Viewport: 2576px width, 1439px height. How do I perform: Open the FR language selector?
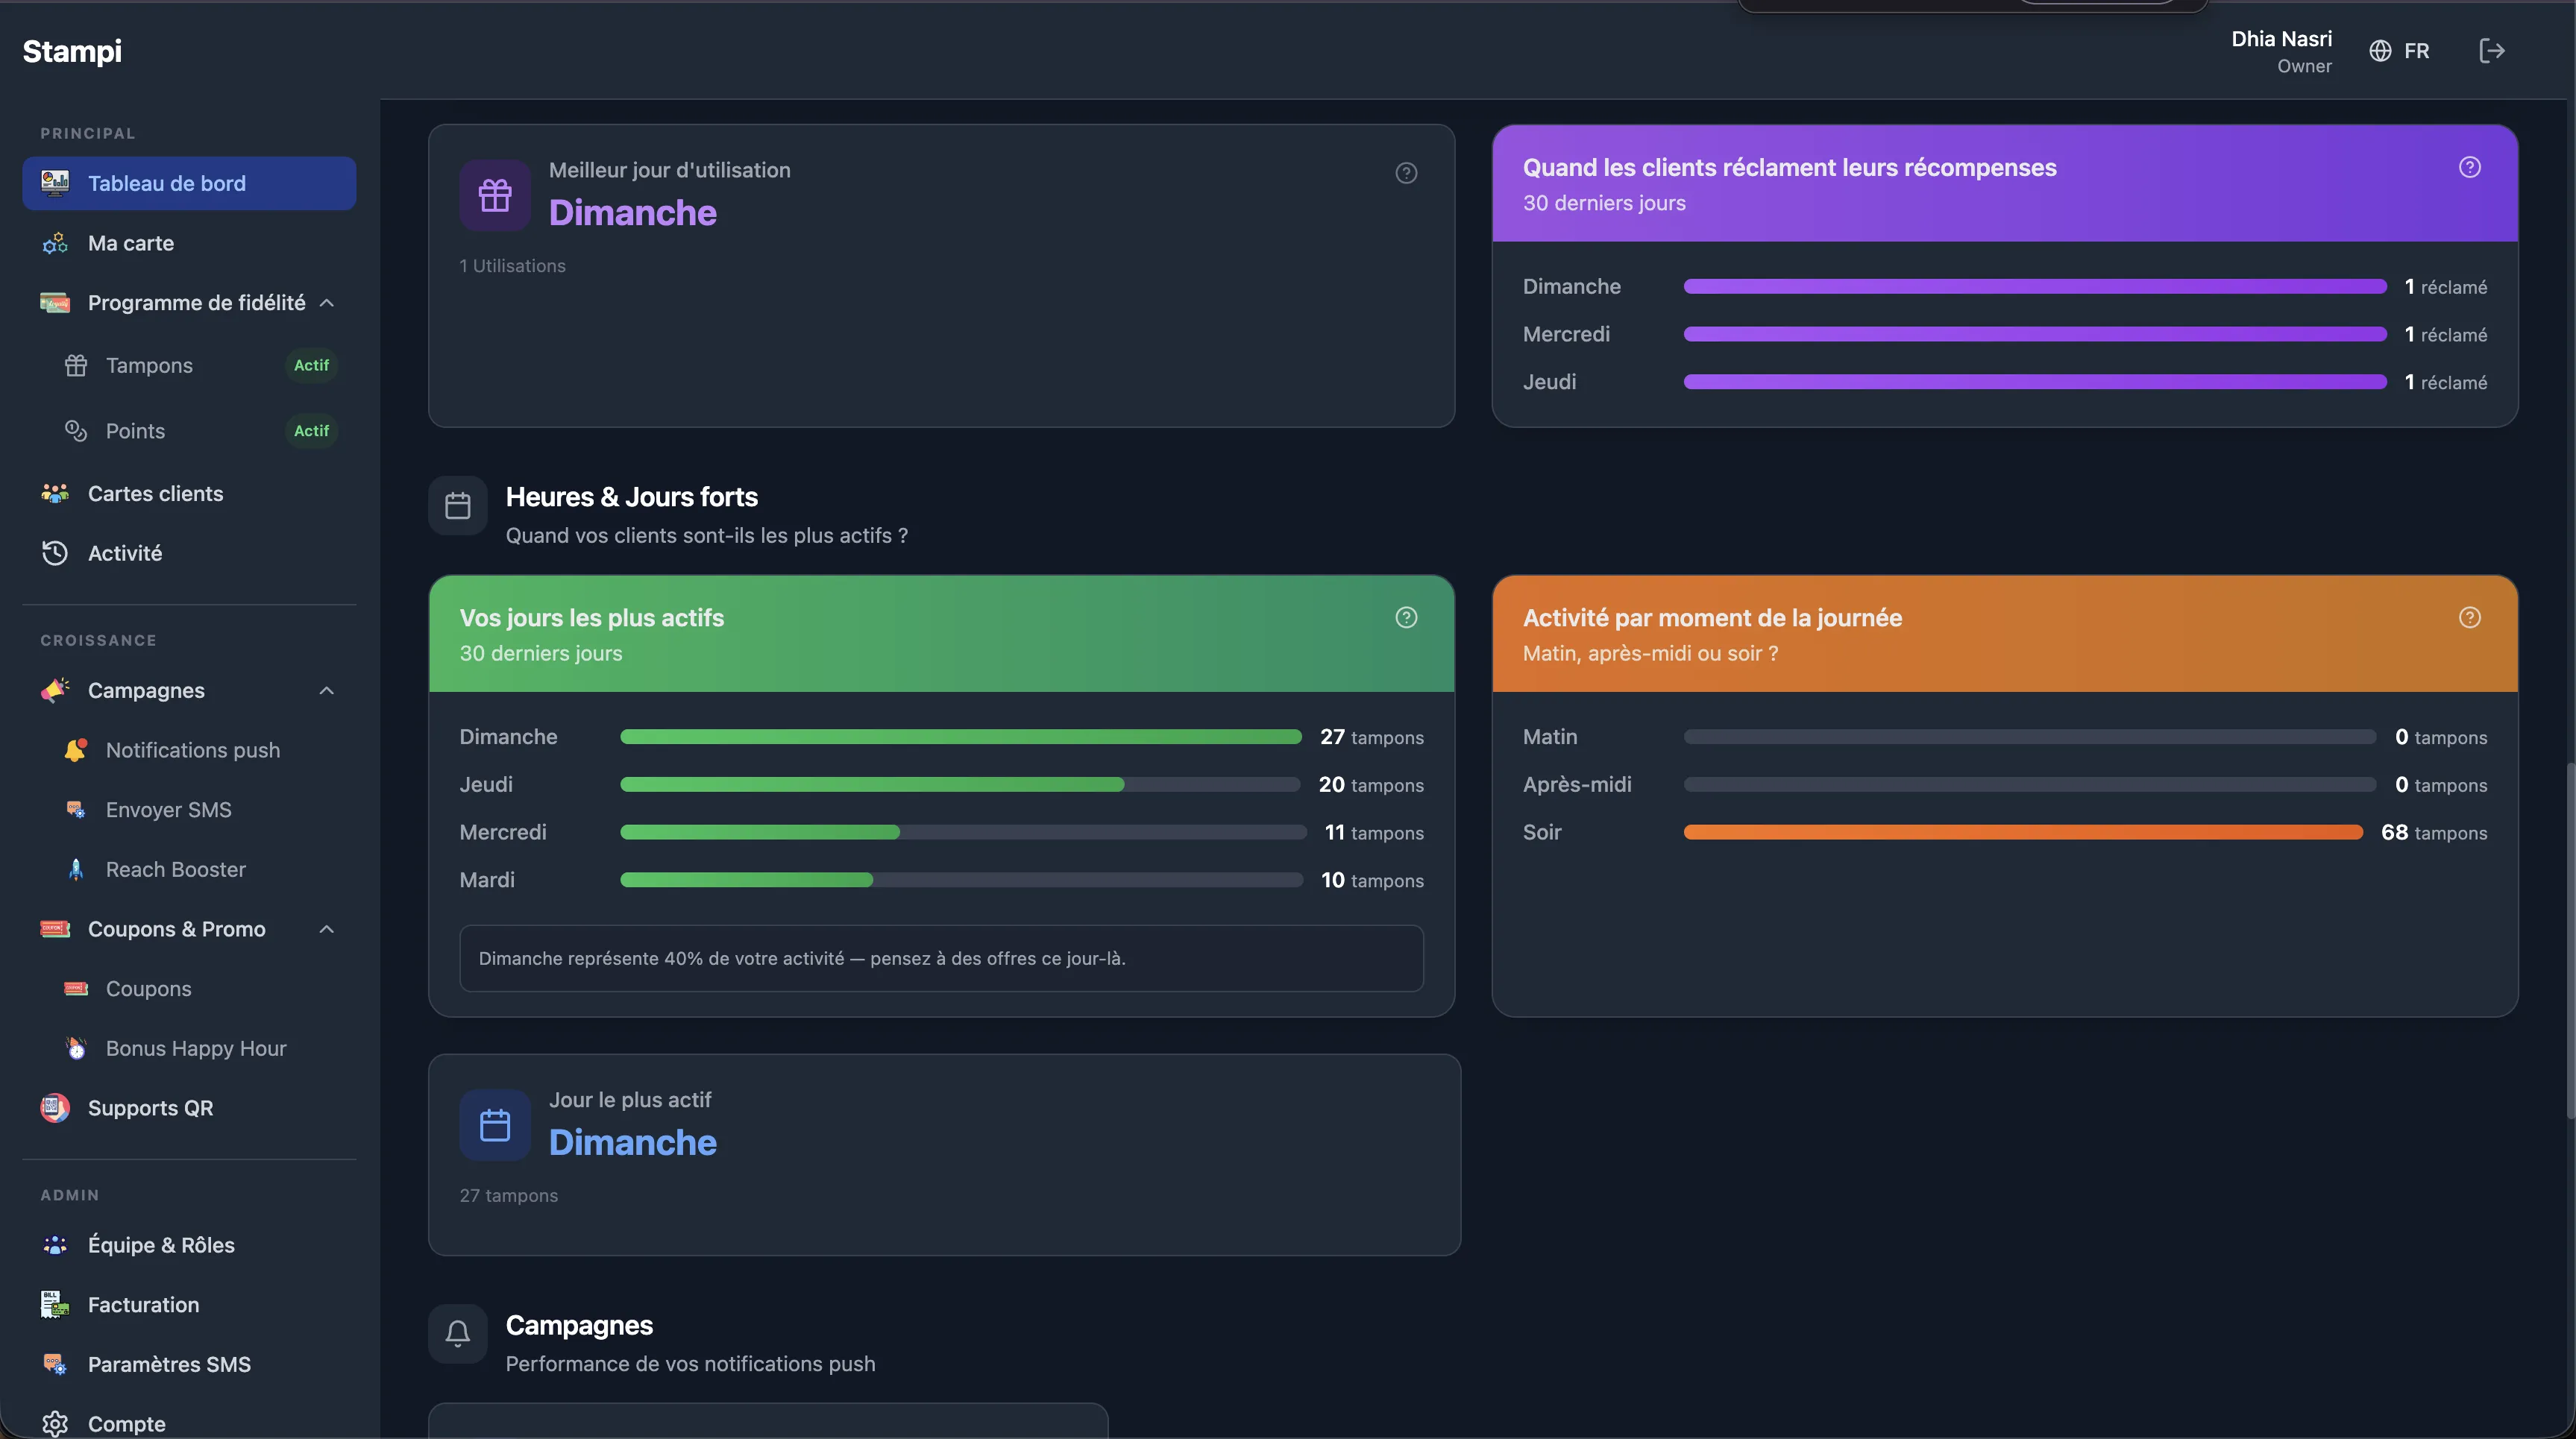click(x=2399, y=51)
